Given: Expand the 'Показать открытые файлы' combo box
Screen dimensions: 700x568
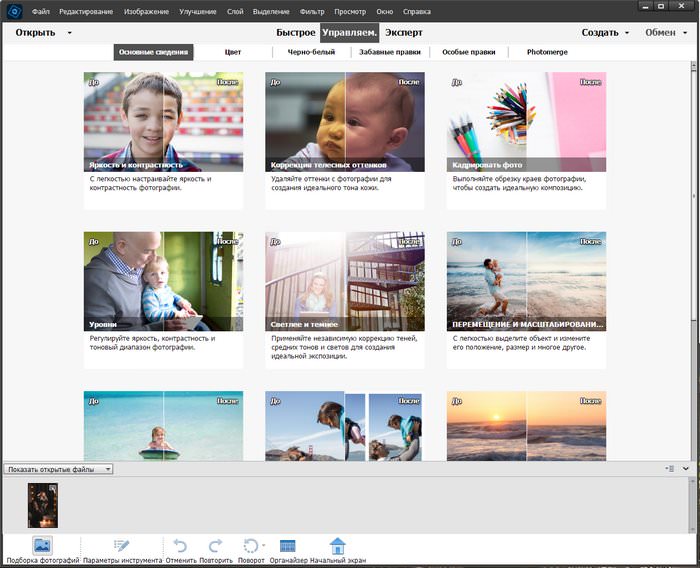Looking at the screenshot, I should (107, 469).
